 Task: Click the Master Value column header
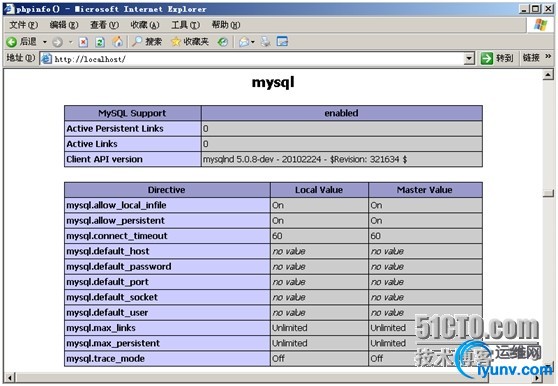425,190
